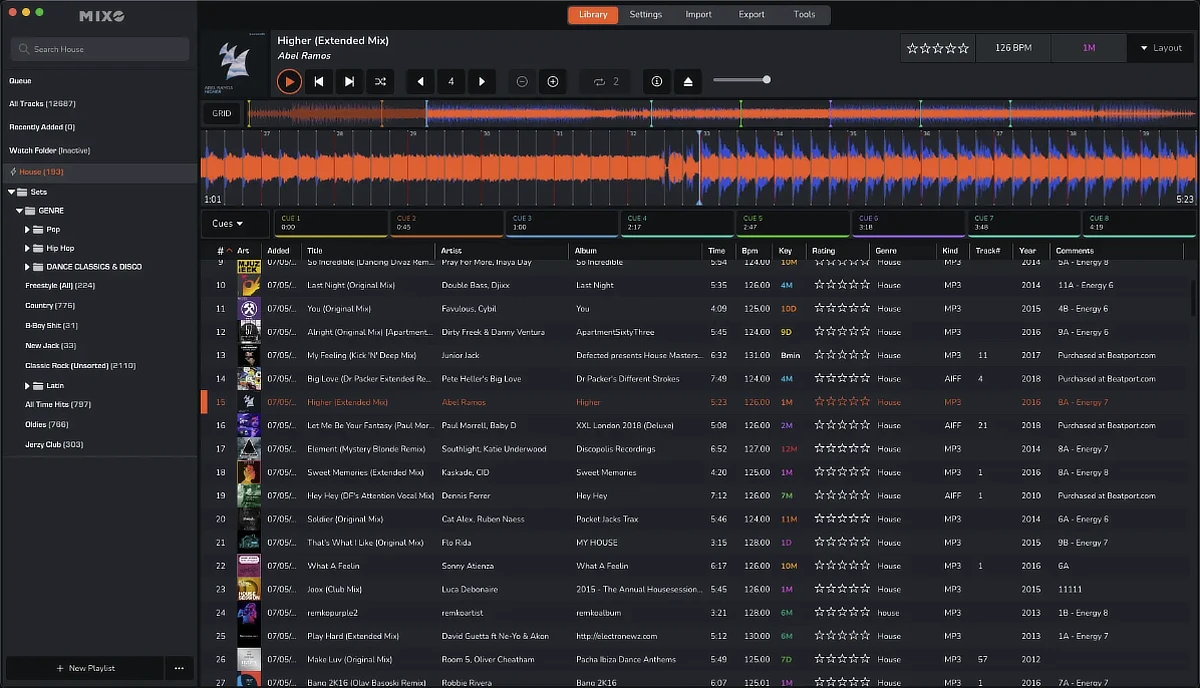Expand the Pop folder
The image size is (1200, 688).
tap(27, 230)
